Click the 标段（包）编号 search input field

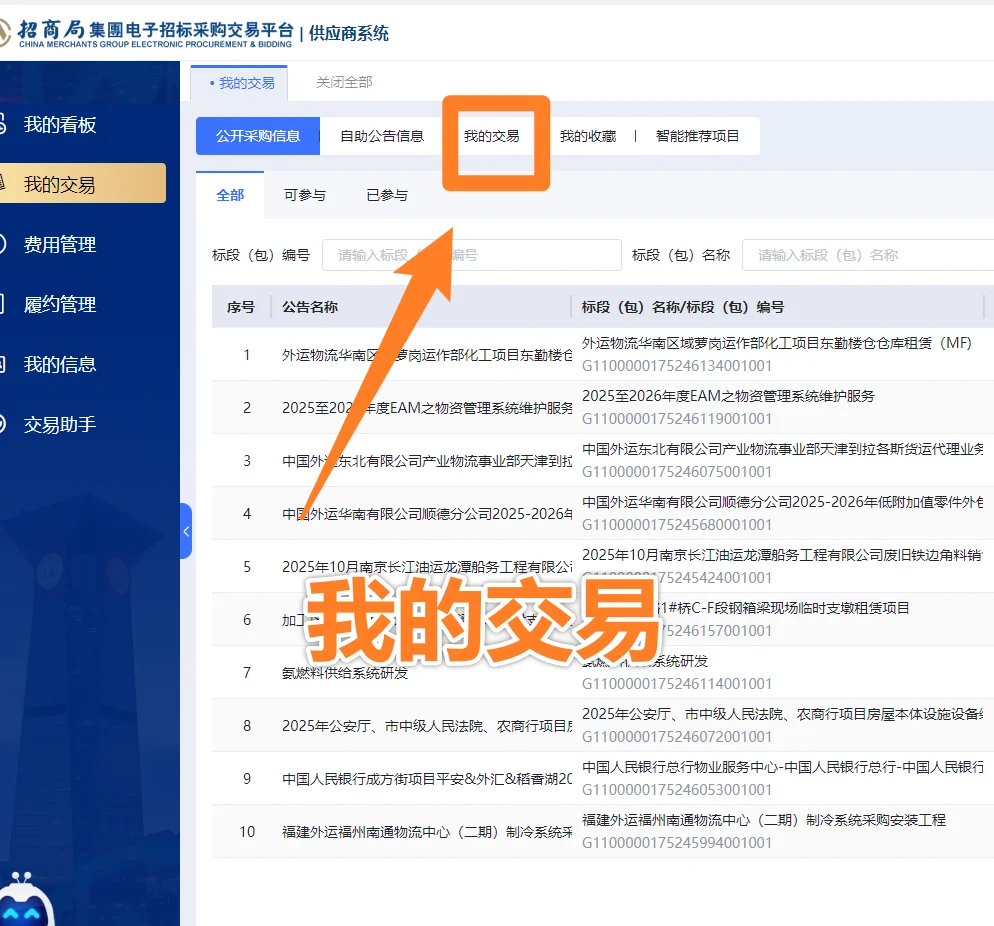pos(470,255)
